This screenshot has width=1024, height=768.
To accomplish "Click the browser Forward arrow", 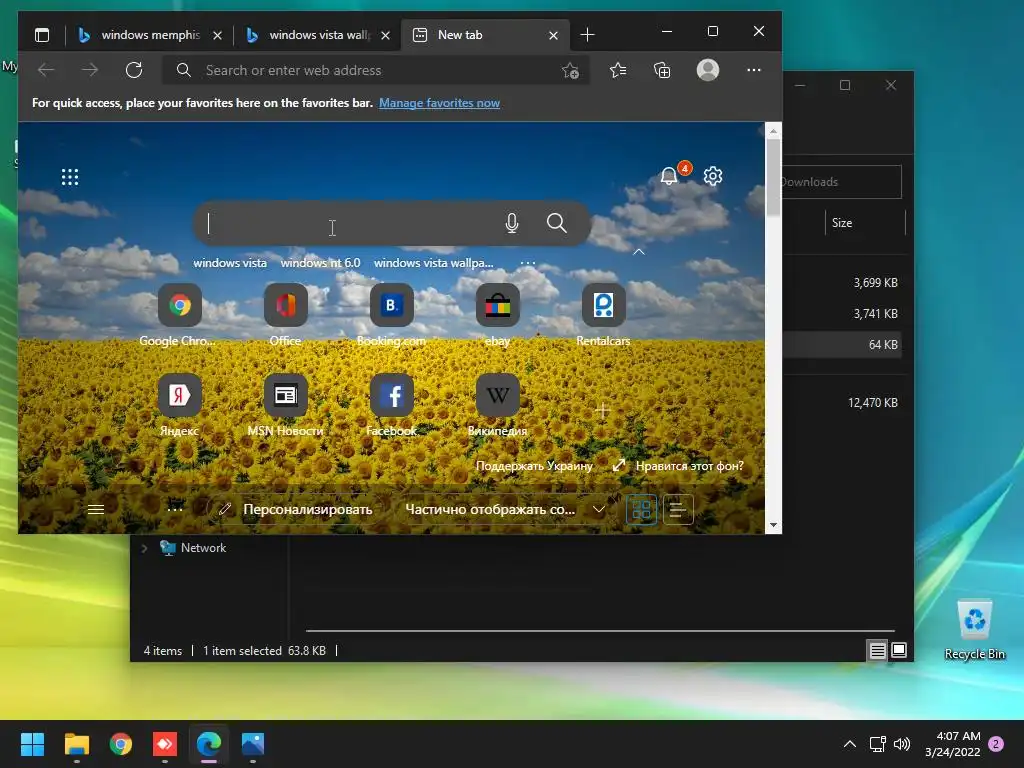I will point(90,70).
